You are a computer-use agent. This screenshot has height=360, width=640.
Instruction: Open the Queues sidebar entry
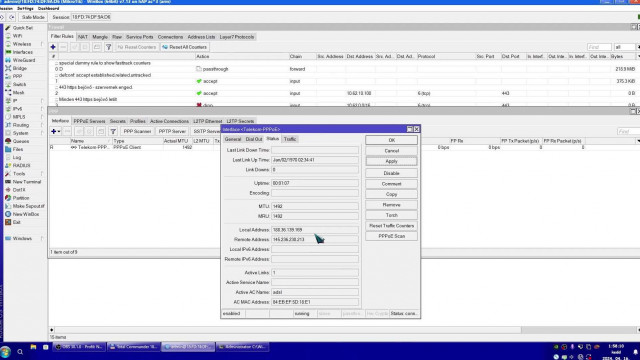tap(20, 141)
